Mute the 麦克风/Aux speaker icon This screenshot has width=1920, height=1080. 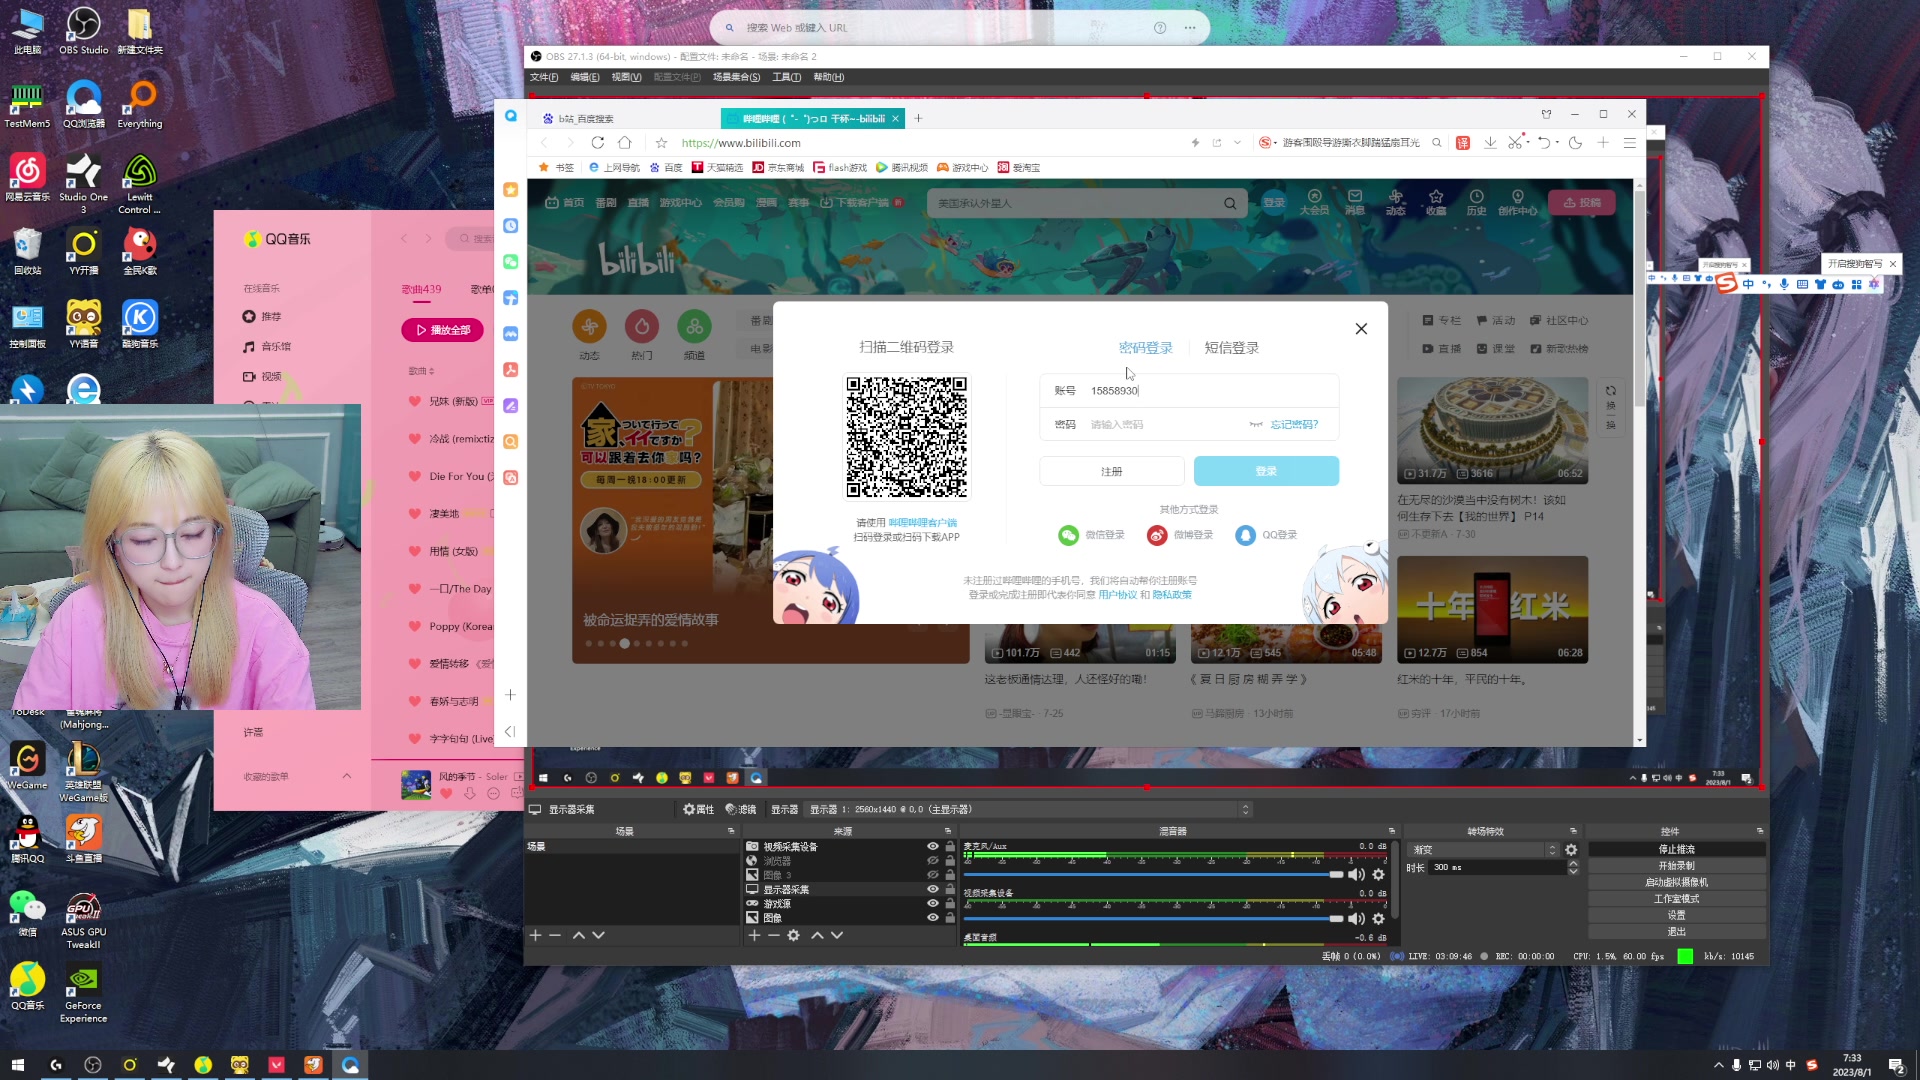(1356, 875)
